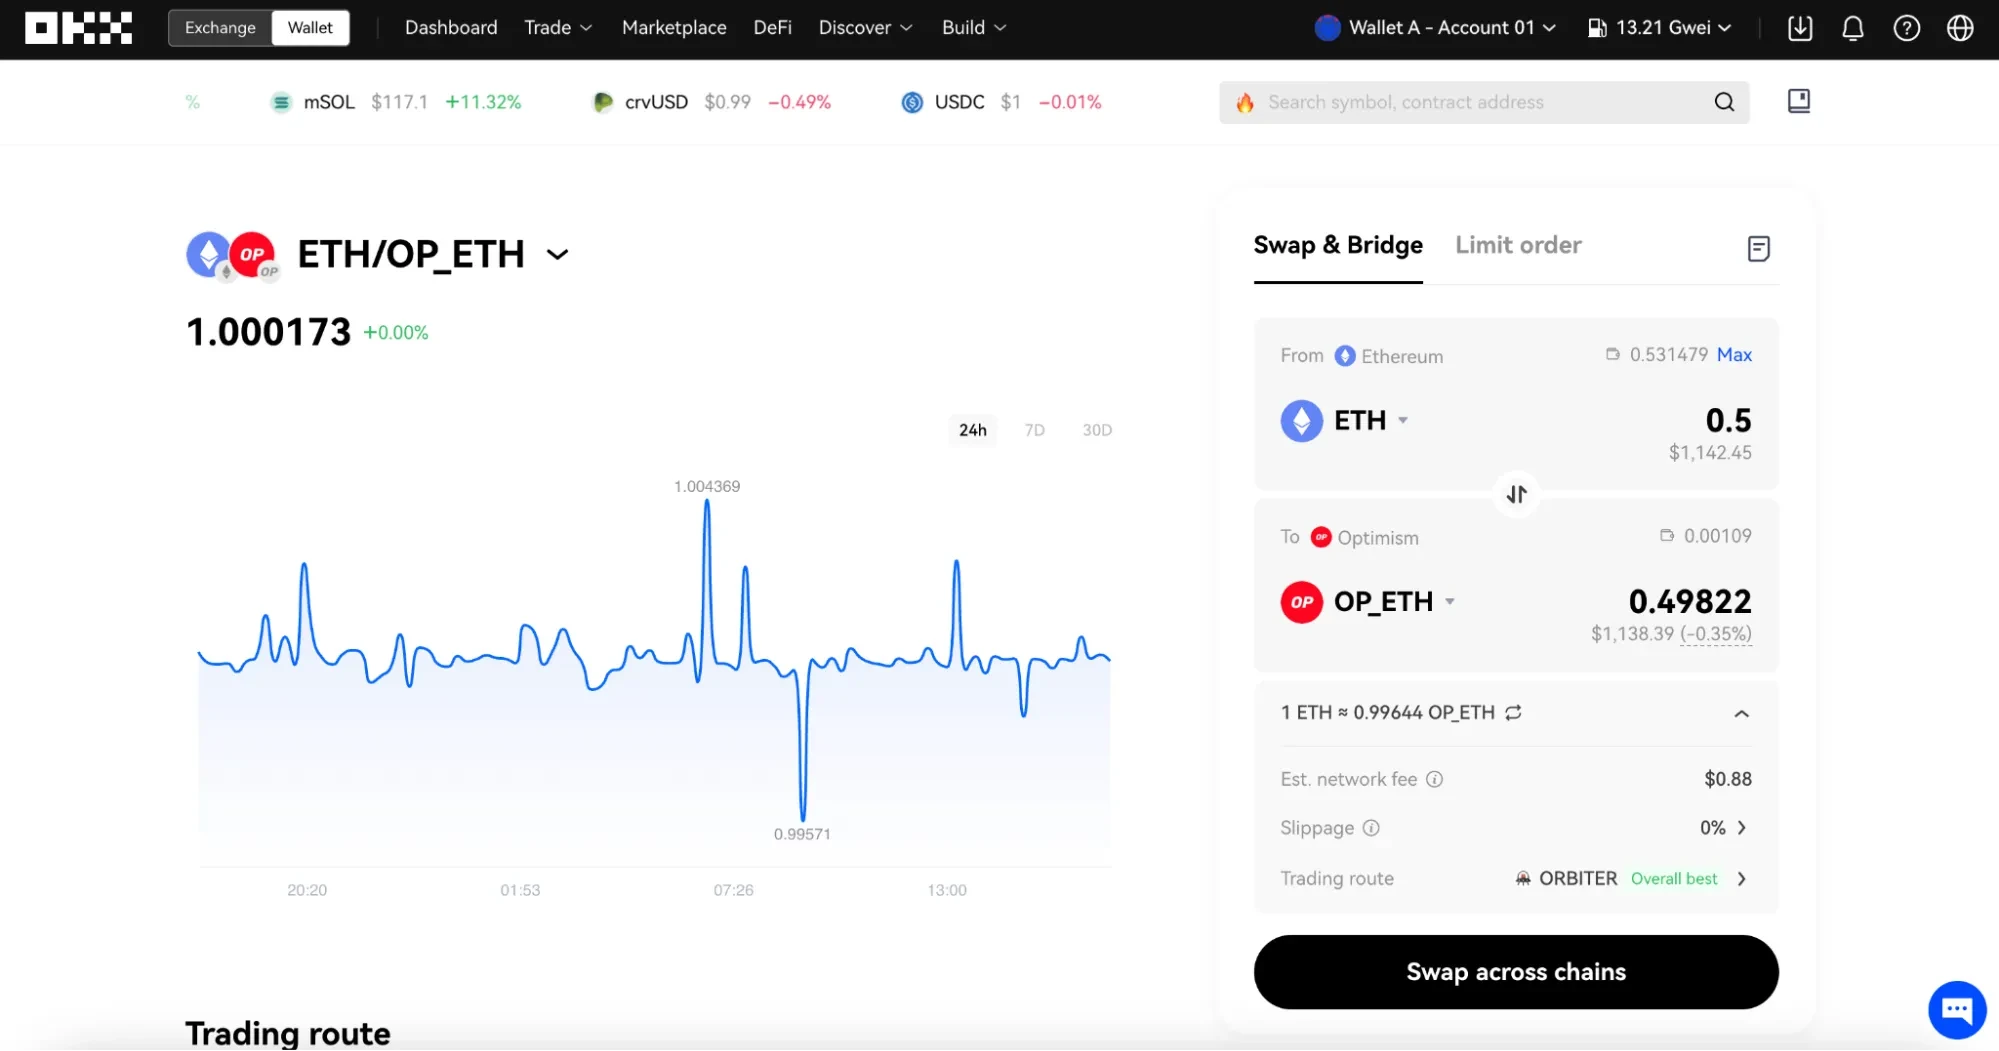Select the 24h chart range
1999x1051 pixels.
click(x=972, y=430)
